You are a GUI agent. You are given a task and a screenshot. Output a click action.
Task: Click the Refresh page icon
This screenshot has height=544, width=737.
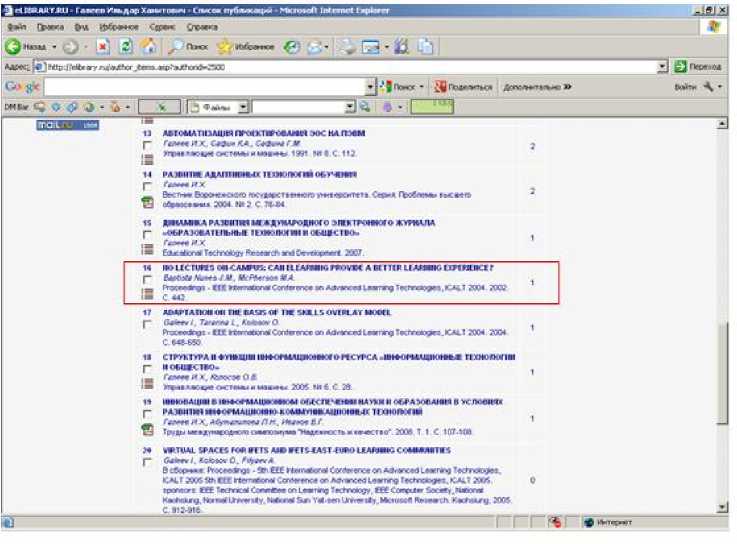125,47
